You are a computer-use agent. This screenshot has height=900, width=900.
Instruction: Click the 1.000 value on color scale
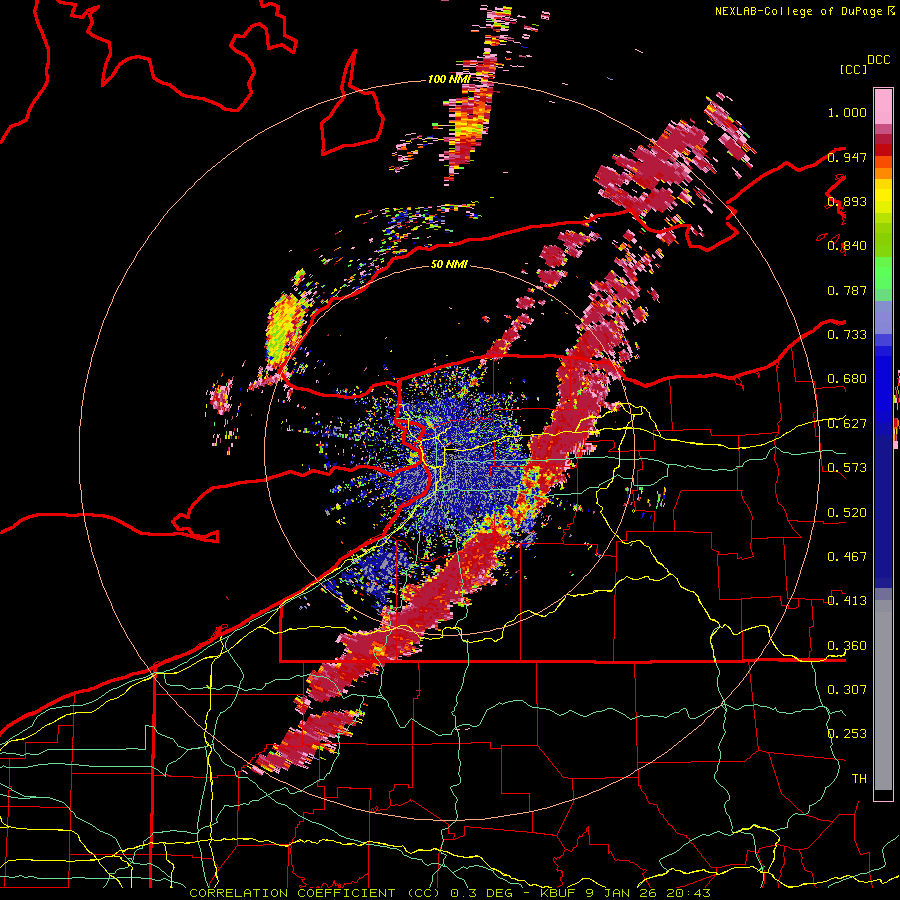(847, 112)
